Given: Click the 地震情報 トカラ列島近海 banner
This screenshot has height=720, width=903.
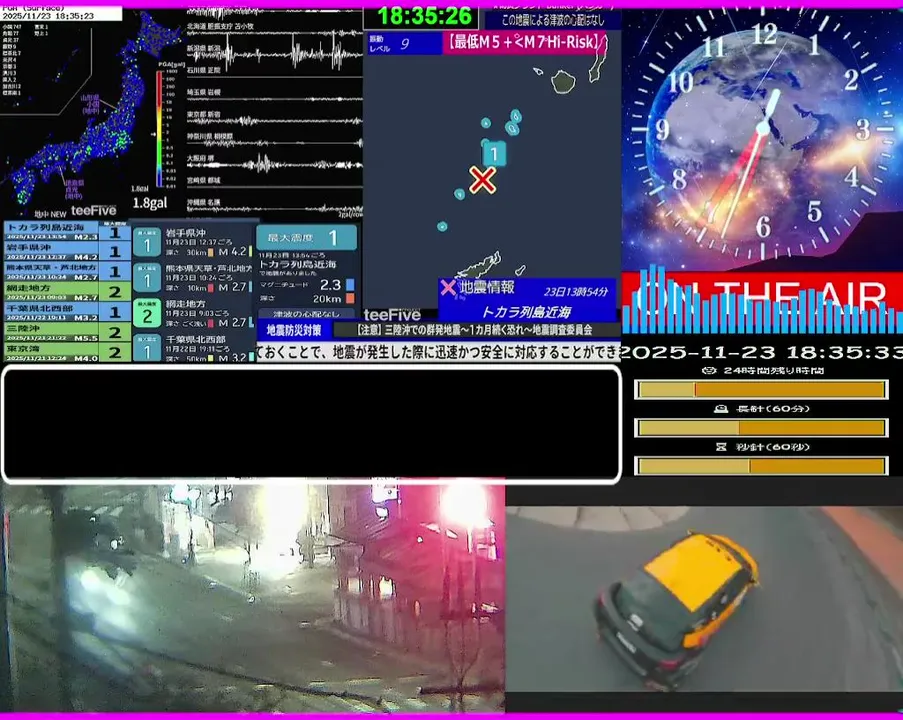Looking at the screenshot, I should click(x=526, y=300).
